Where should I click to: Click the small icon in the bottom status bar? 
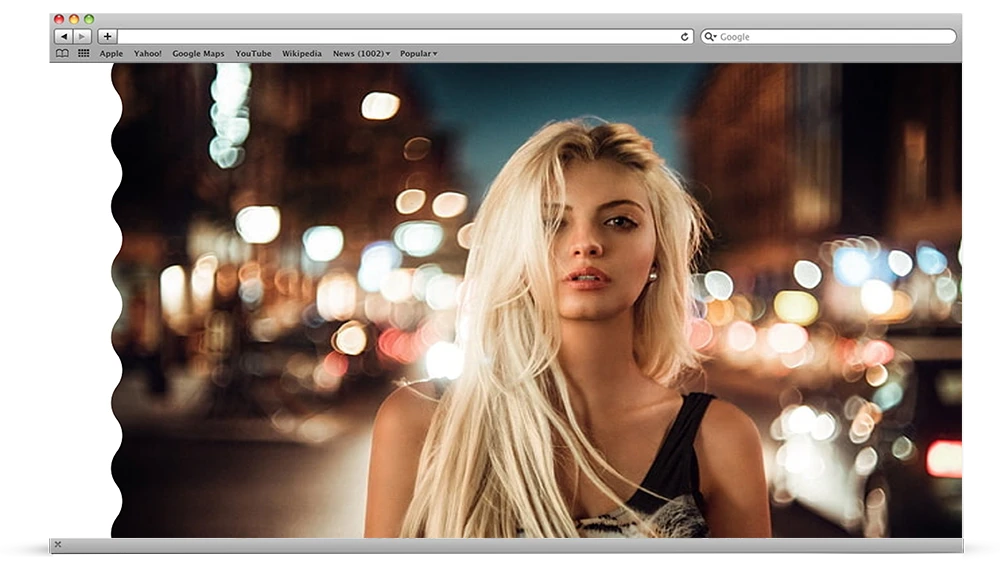tap(57, 544)
